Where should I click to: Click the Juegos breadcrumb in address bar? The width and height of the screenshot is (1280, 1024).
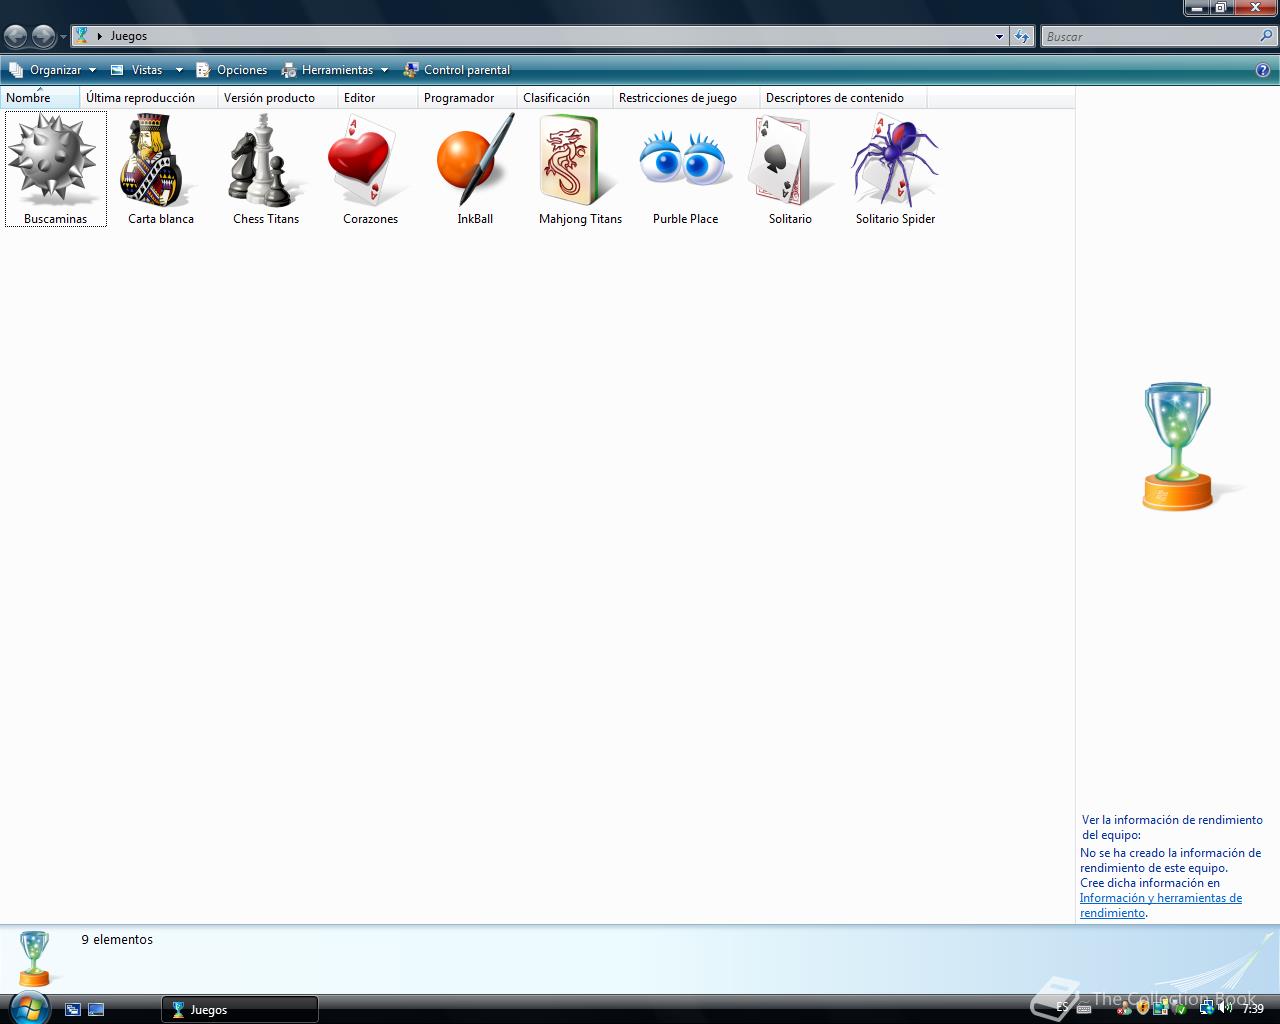129,36
